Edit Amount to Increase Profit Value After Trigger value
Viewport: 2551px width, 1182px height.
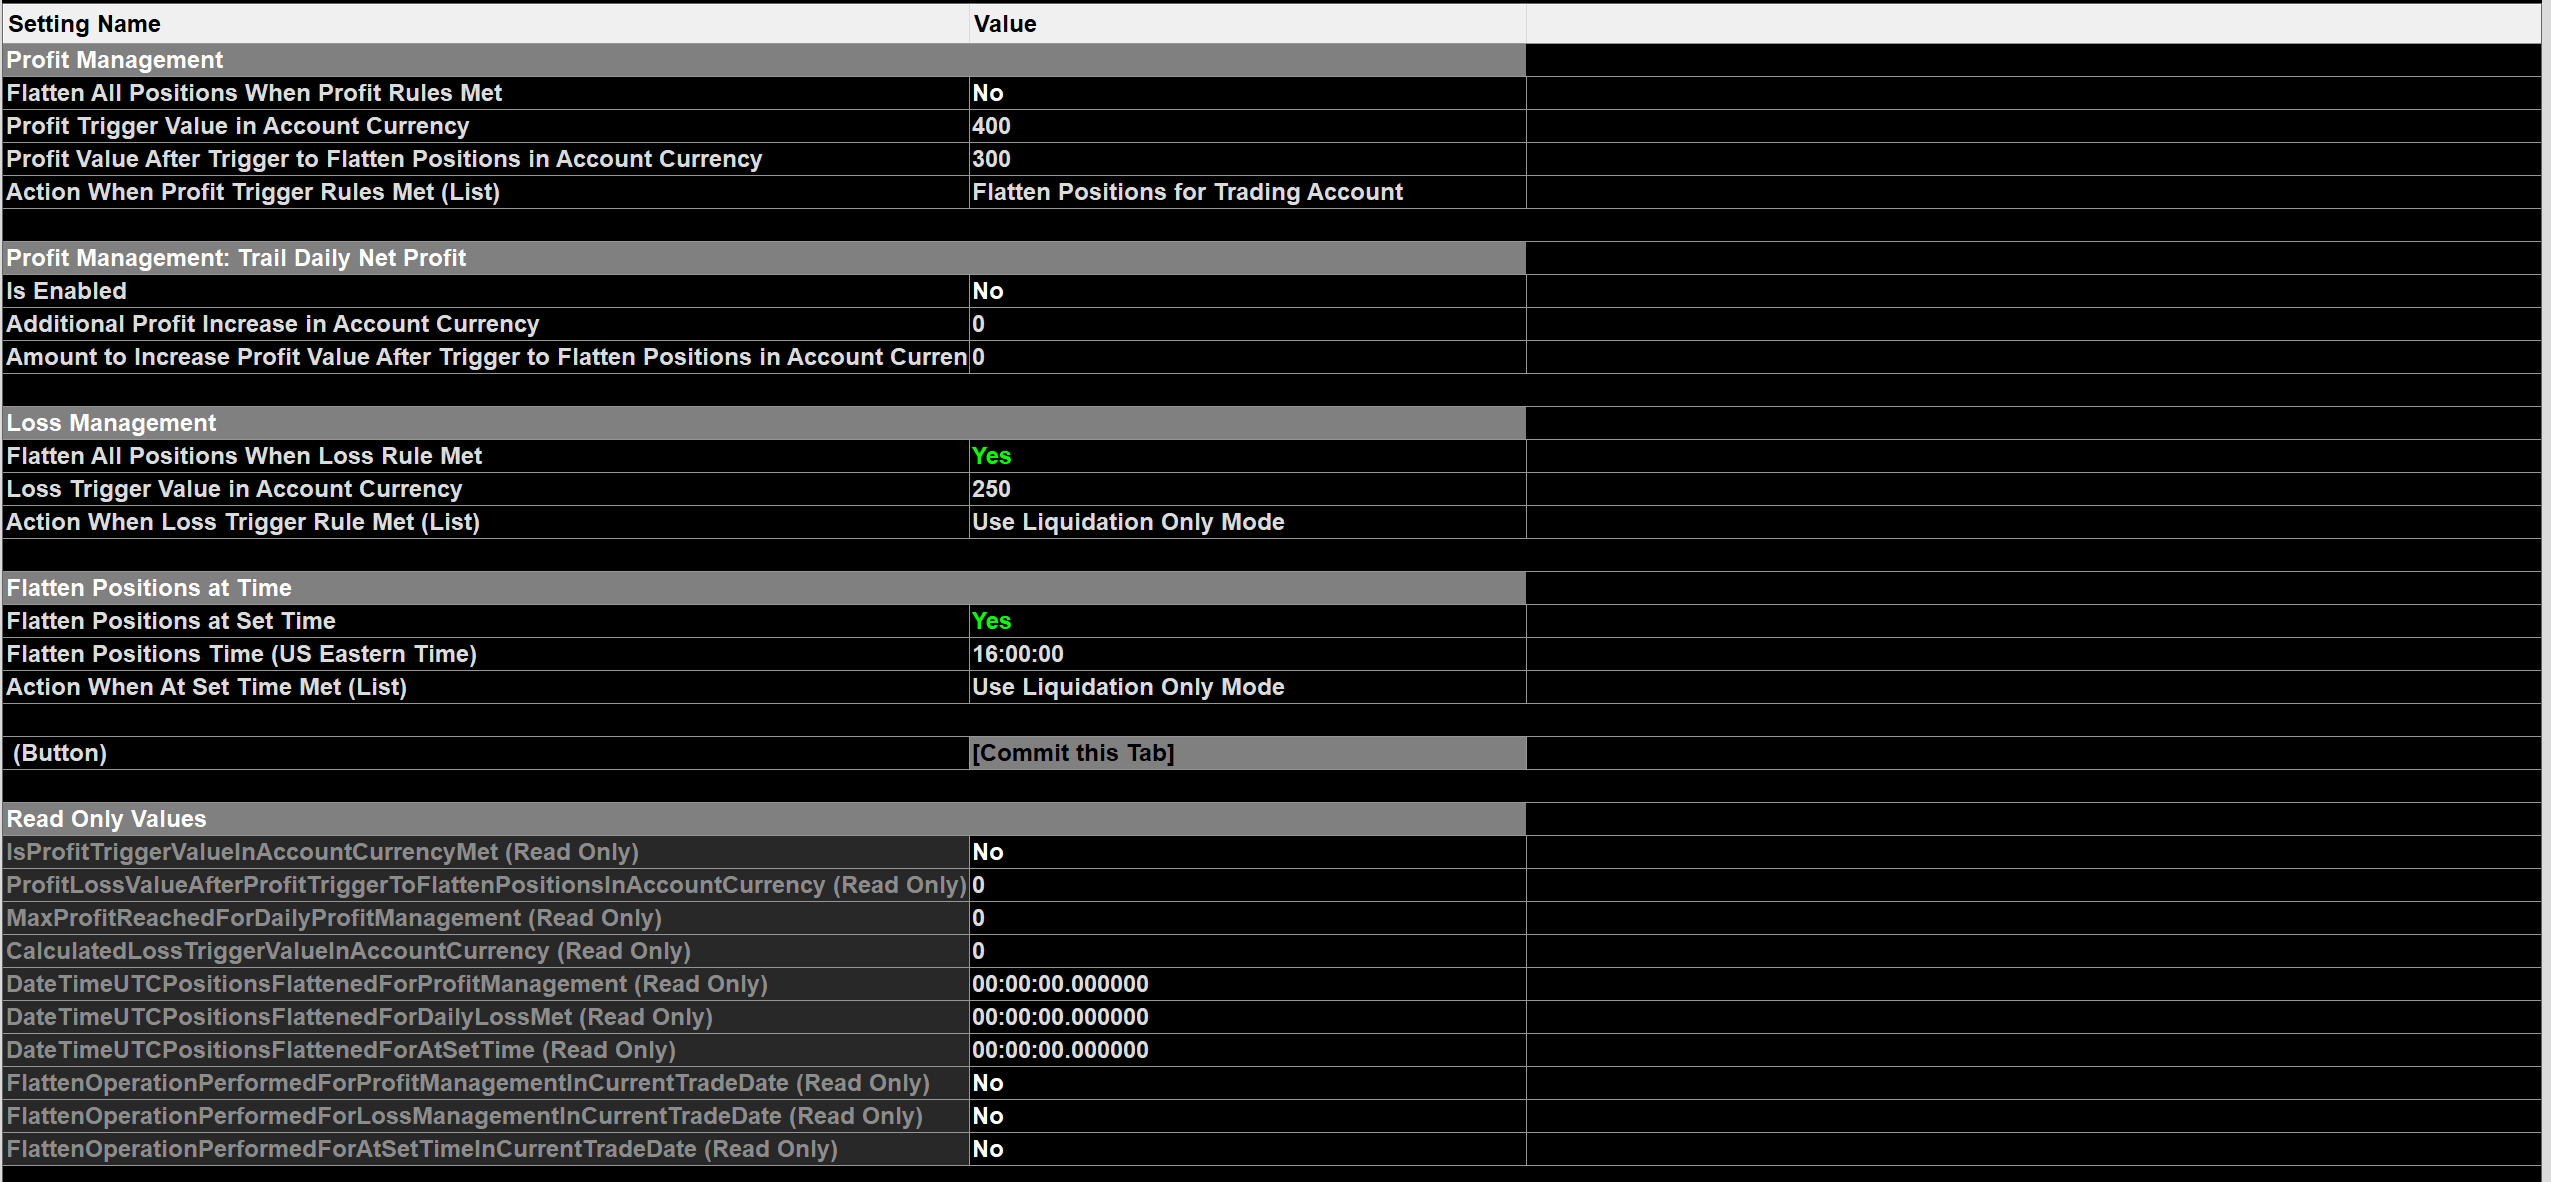click(1246, 357)
